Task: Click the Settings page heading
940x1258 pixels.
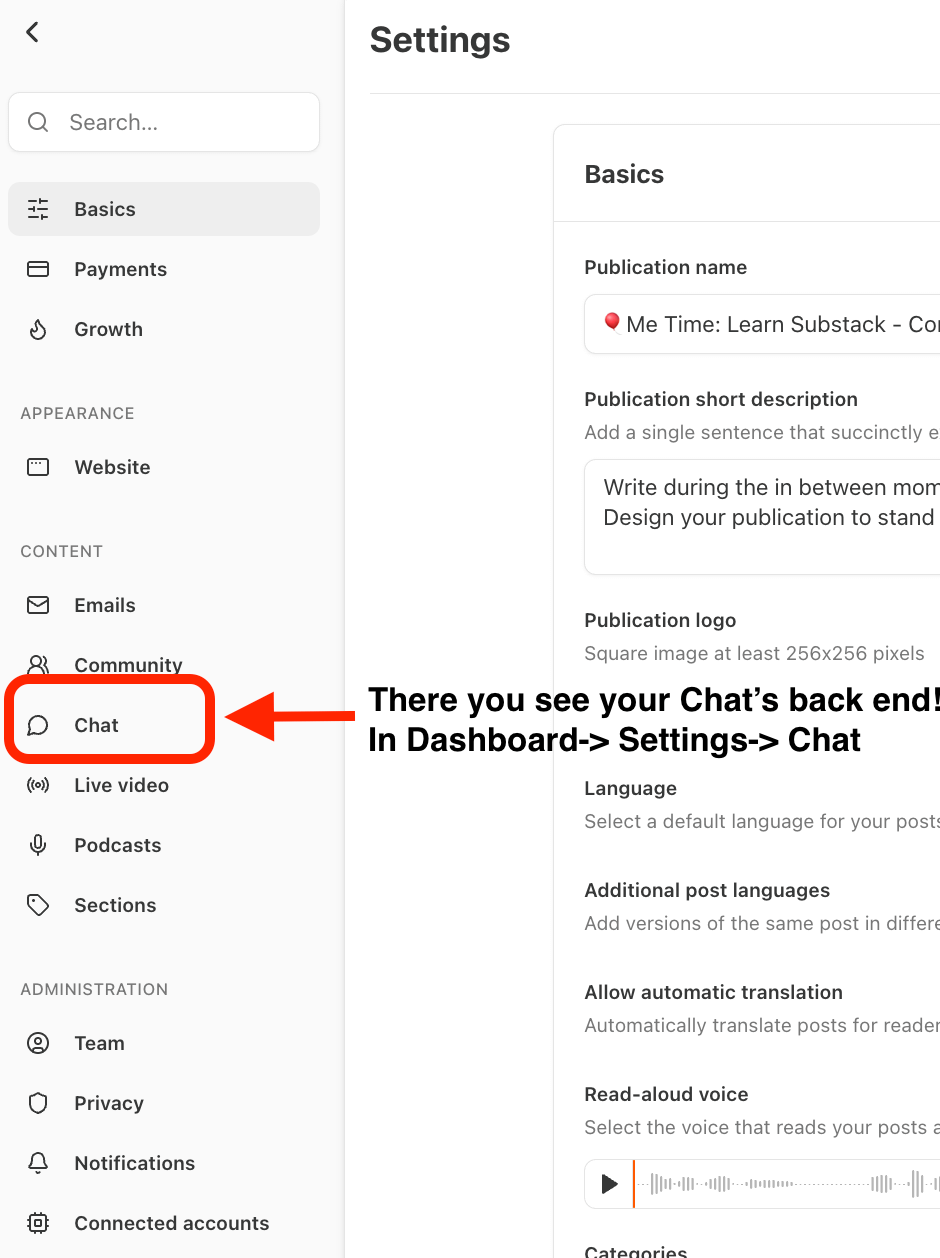Action: 440,40
